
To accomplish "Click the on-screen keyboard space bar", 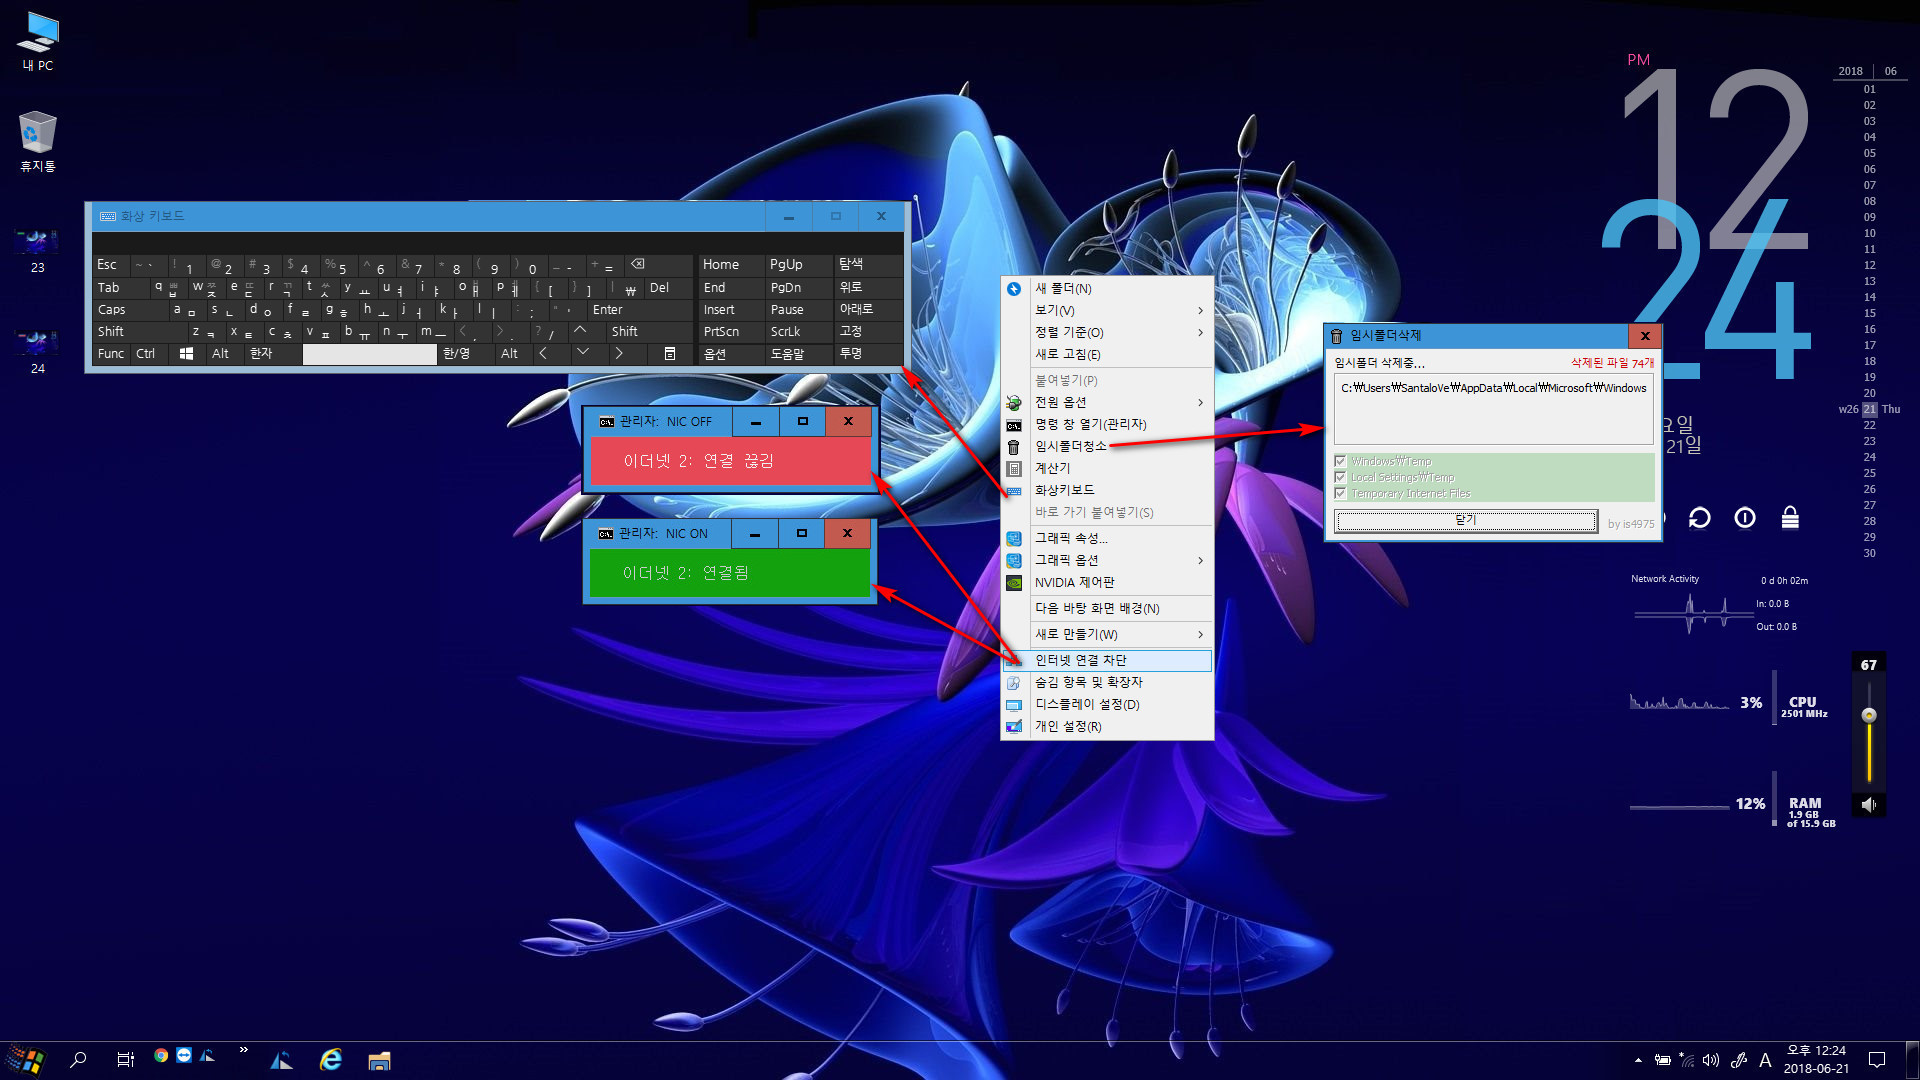I will [x=370, y=354].
